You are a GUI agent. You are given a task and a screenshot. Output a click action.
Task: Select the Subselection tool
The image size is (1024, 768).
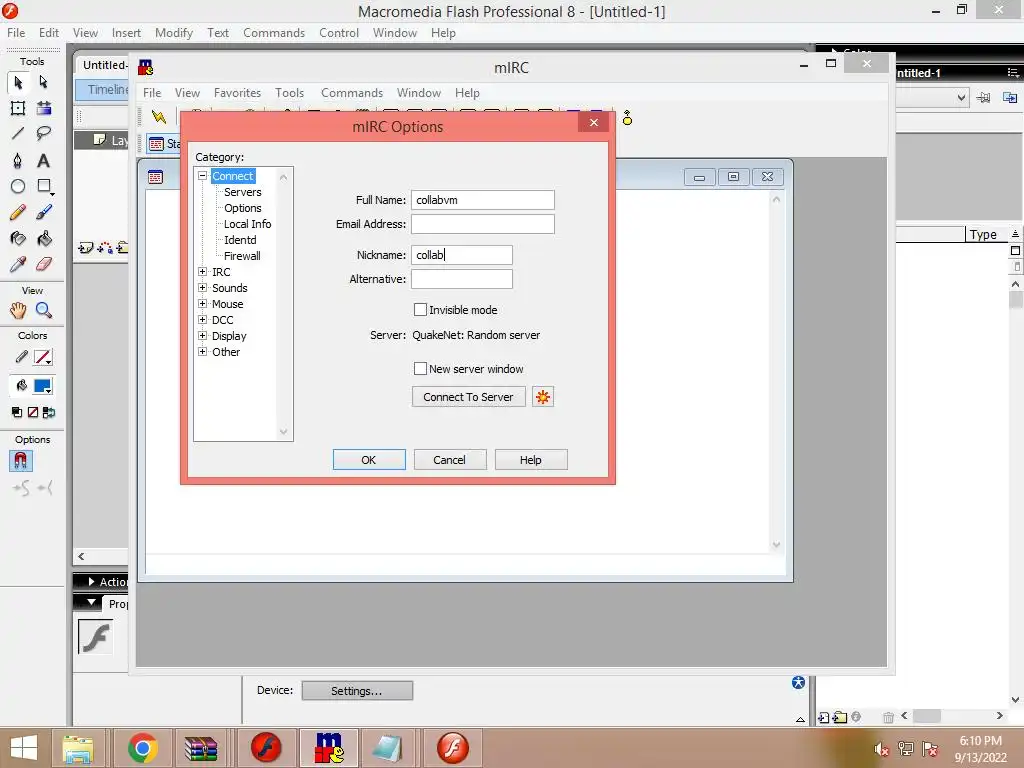click(43, 82)
